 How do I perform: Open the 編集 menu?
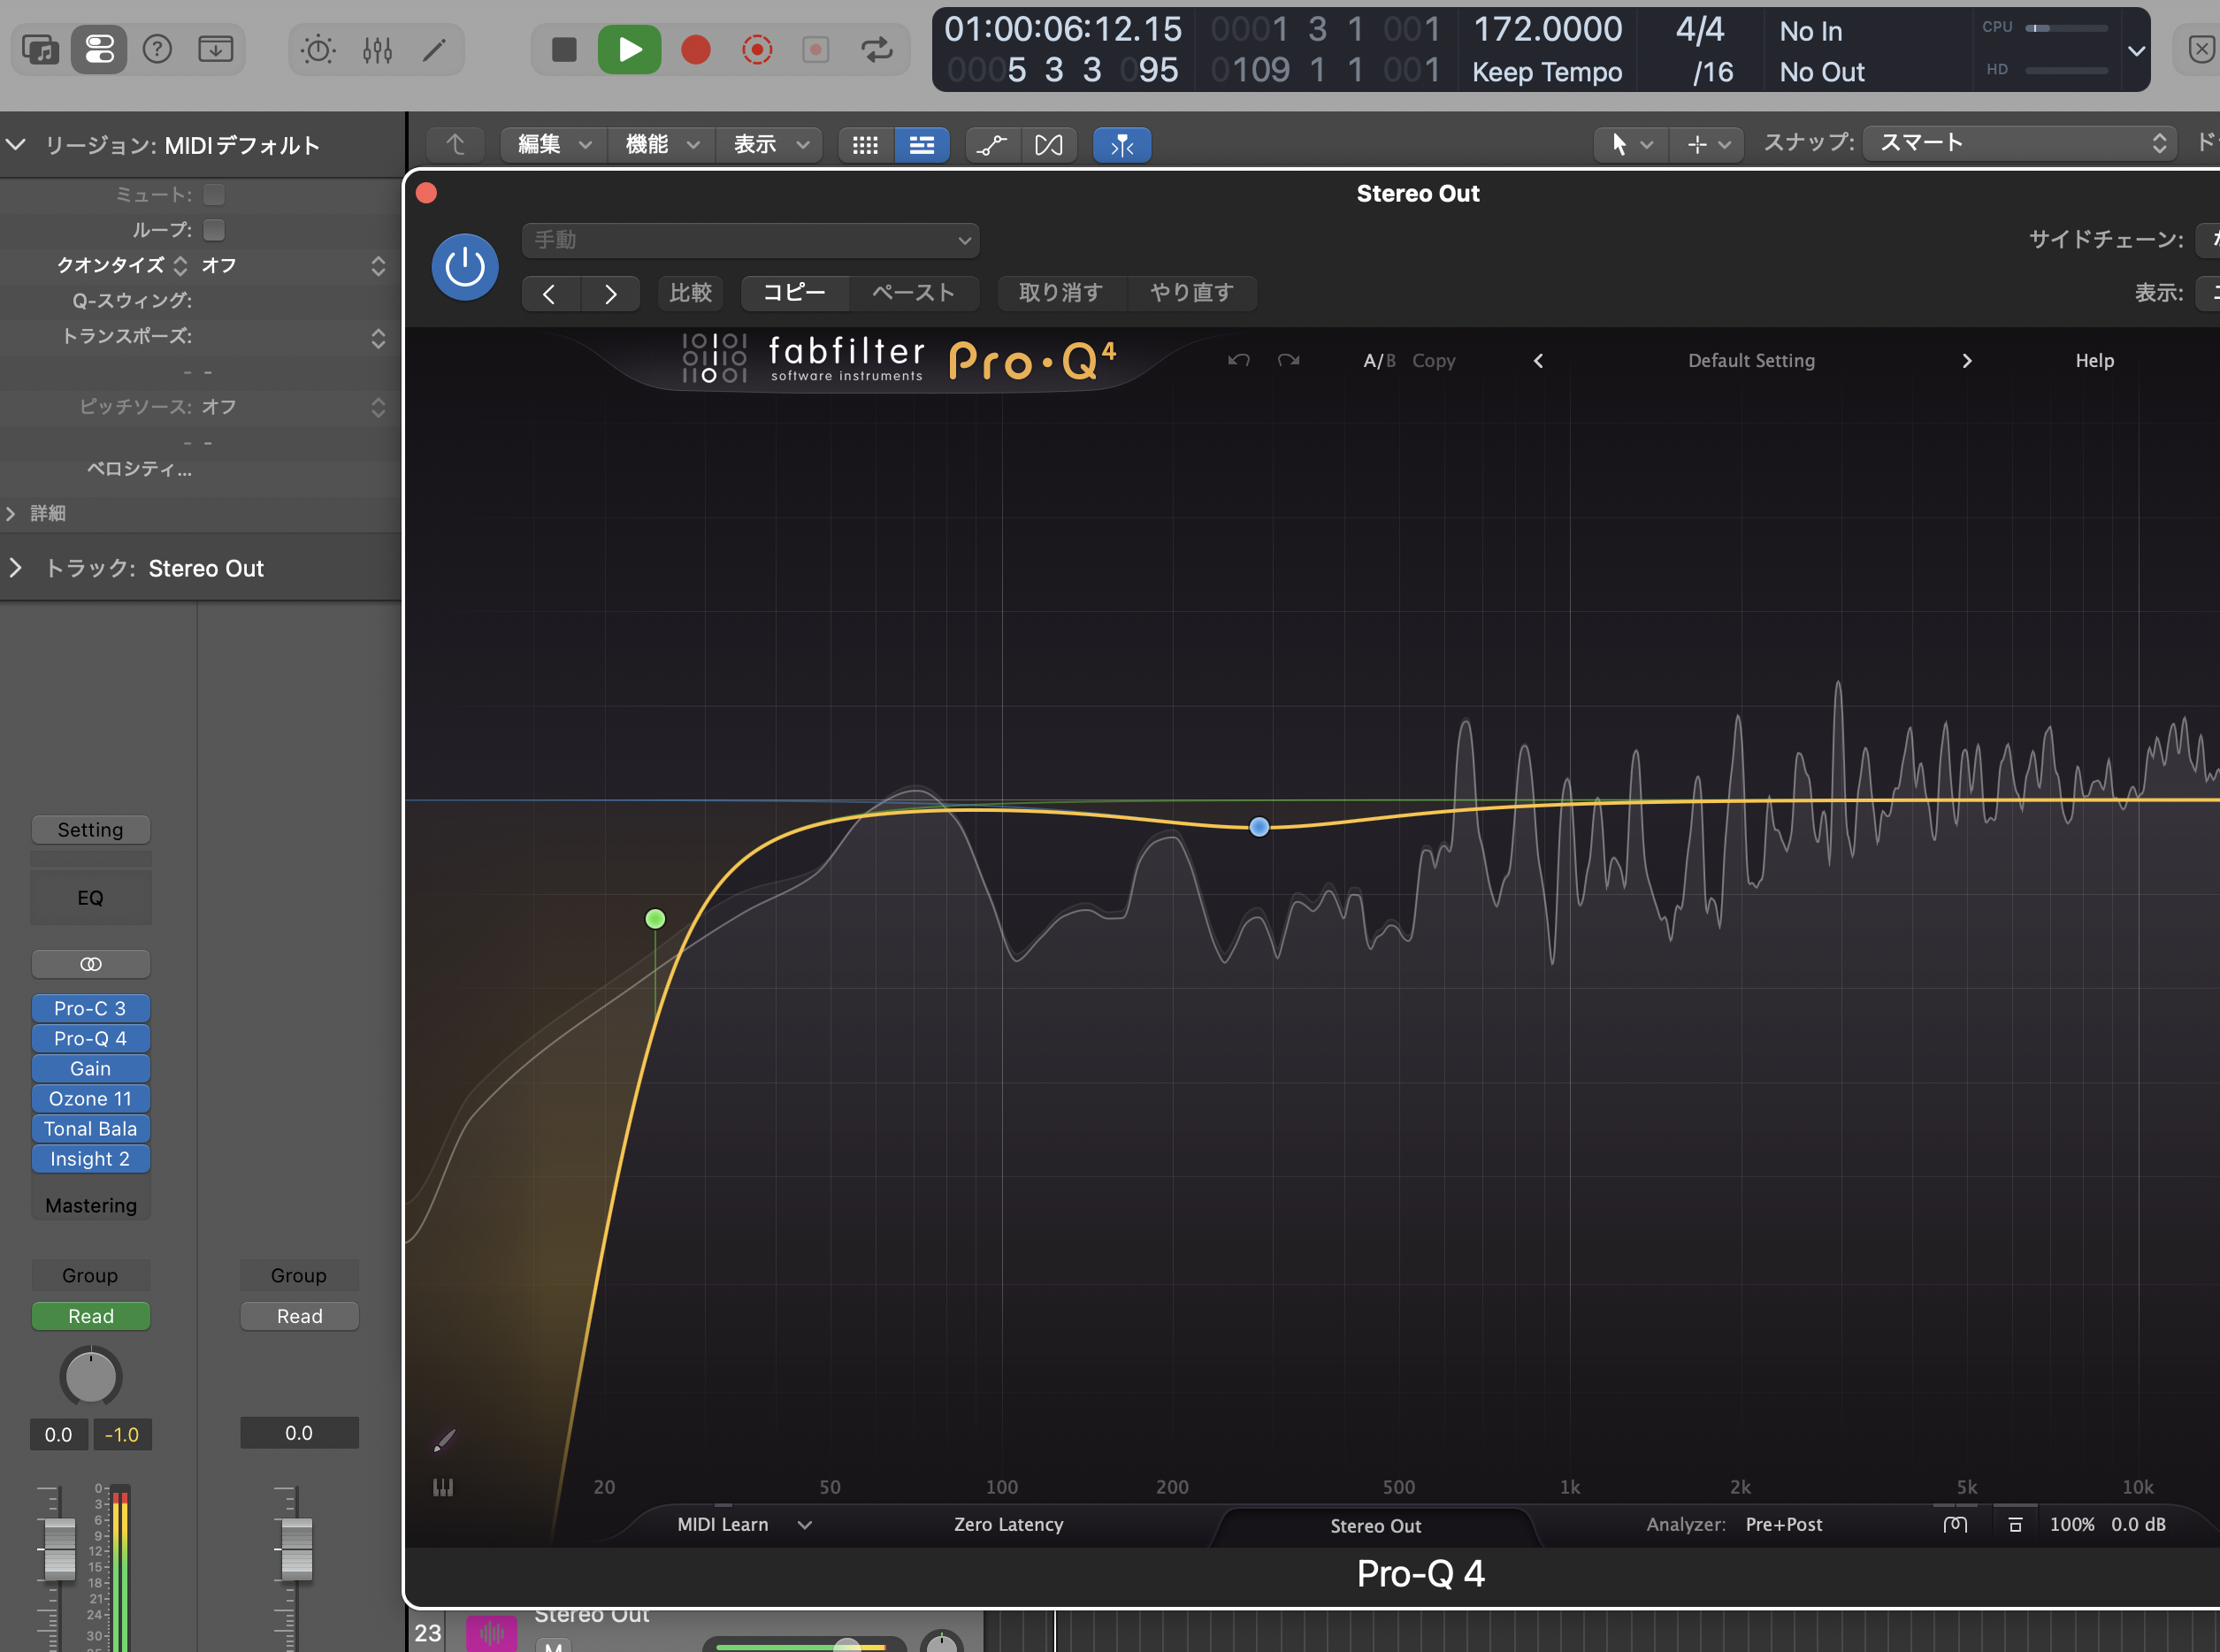click(553, 145)
